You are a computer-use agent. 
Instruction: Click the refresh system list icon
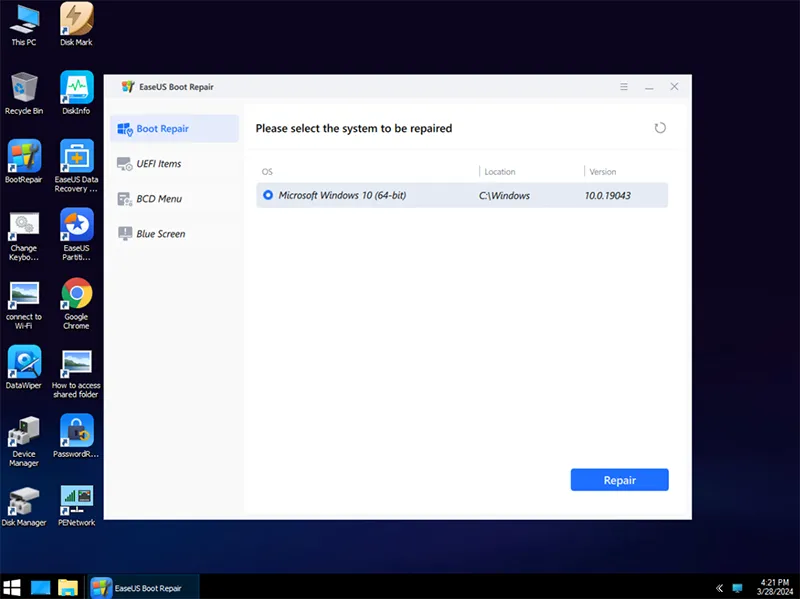point(660,128)
